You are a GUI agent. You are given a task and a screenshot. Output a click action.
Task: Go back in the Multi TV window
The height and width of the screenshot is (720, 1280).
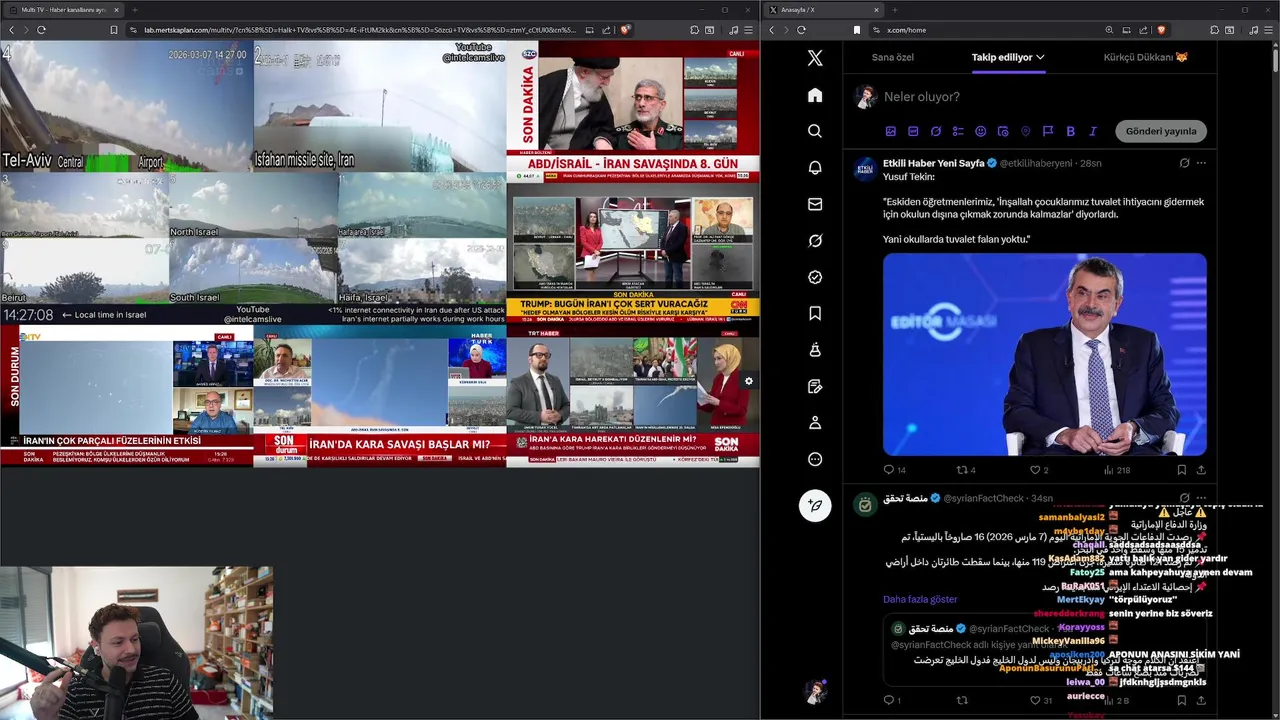click(11, 30)
